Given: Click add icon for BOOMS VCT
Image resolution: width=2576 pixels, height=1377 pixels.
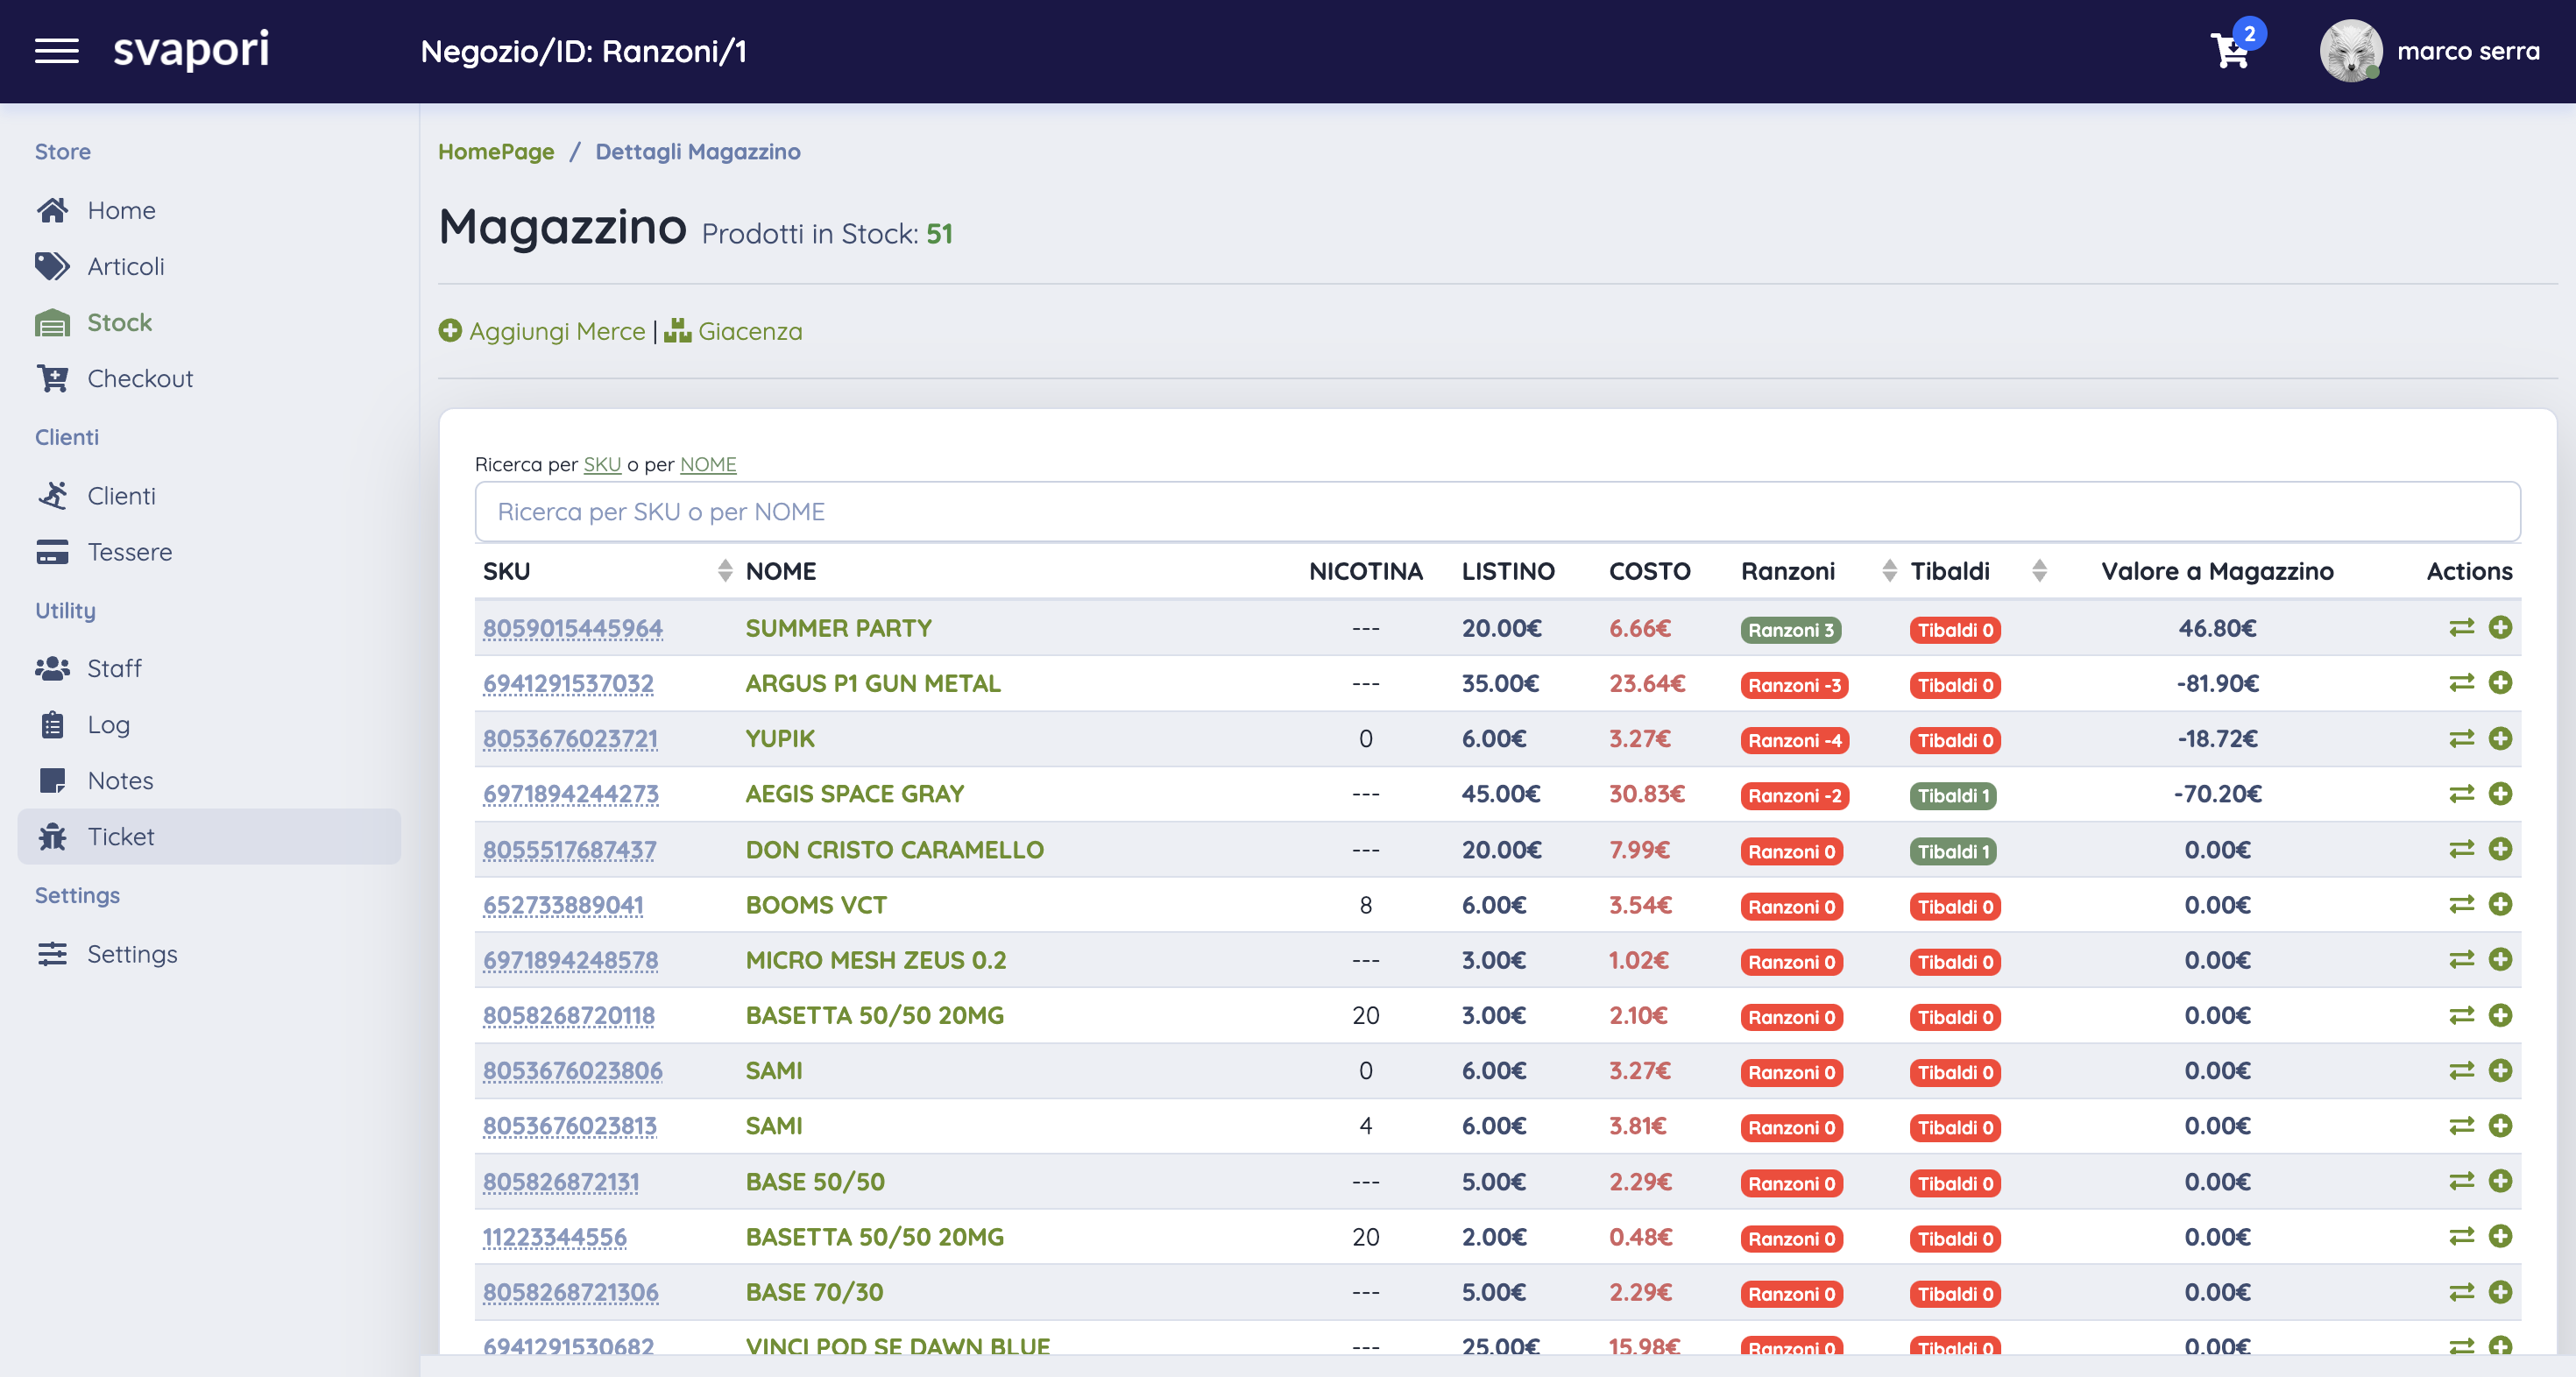Looking at the screenshot, I should click(x=2500, y=905).
